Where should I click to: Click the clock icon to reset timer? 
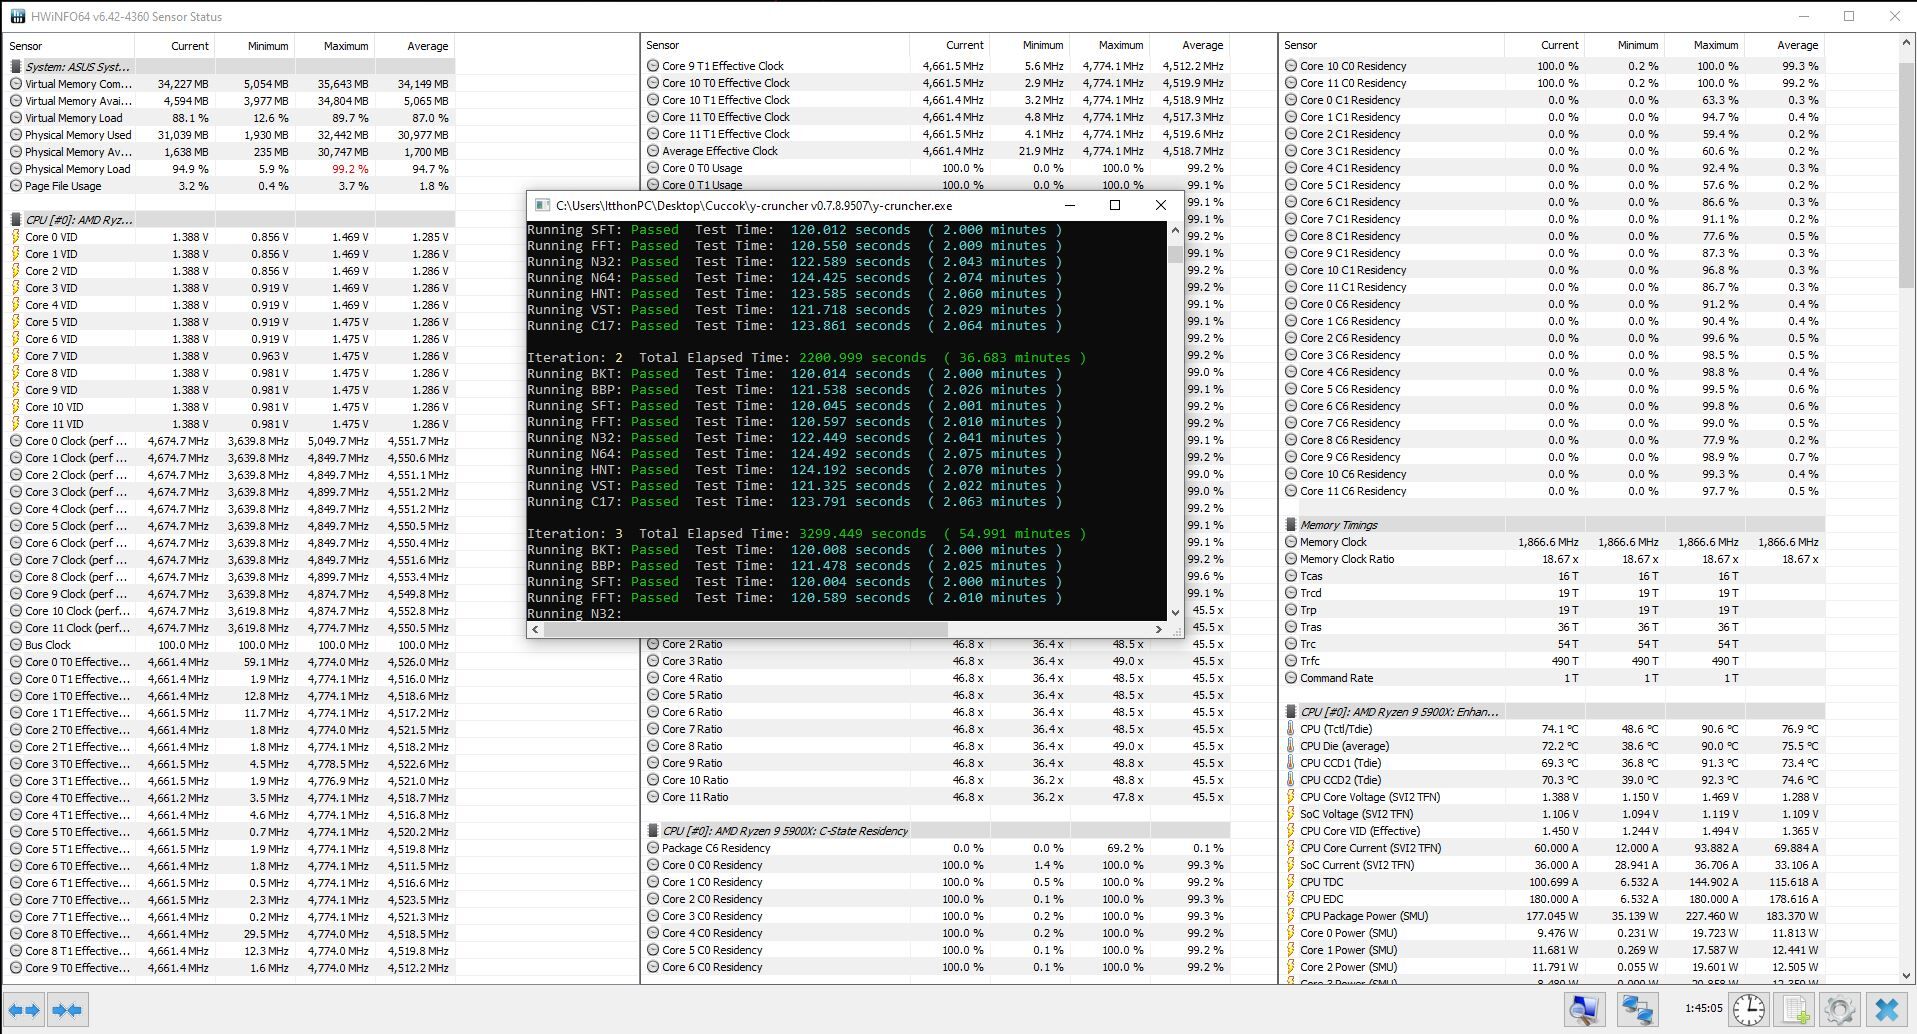click(1749, 1009)
